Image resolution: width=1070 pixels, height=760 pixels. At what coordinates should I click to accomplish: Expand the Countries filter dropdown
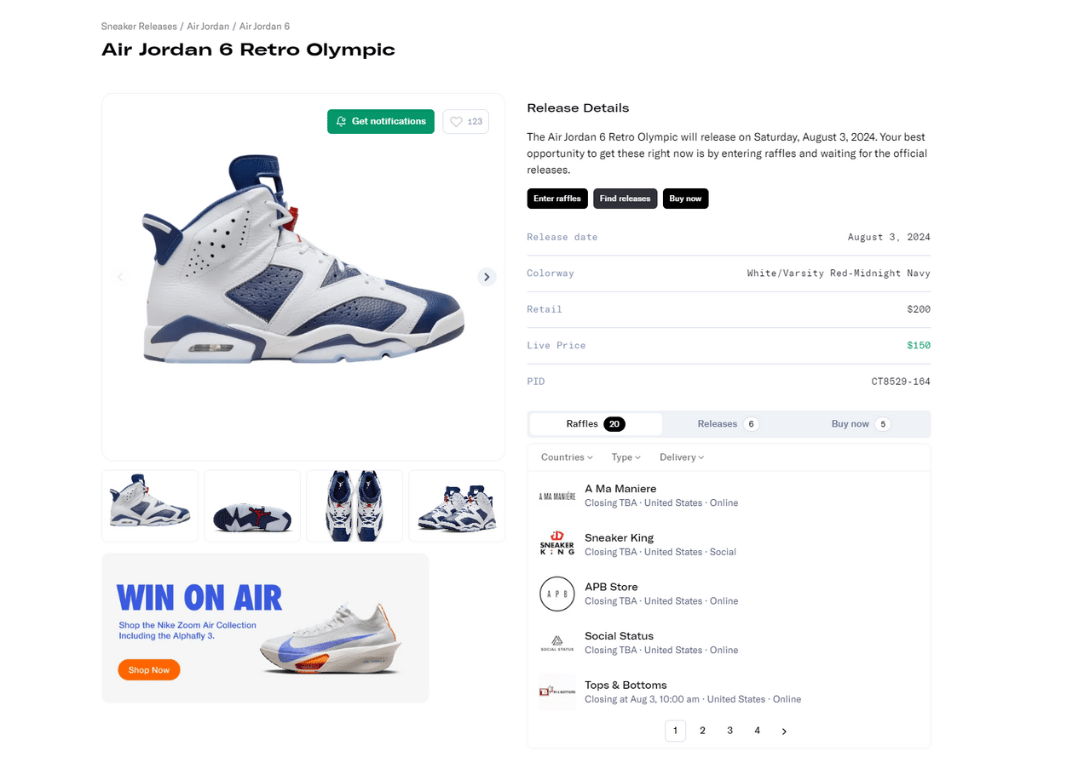coord(567,457)
